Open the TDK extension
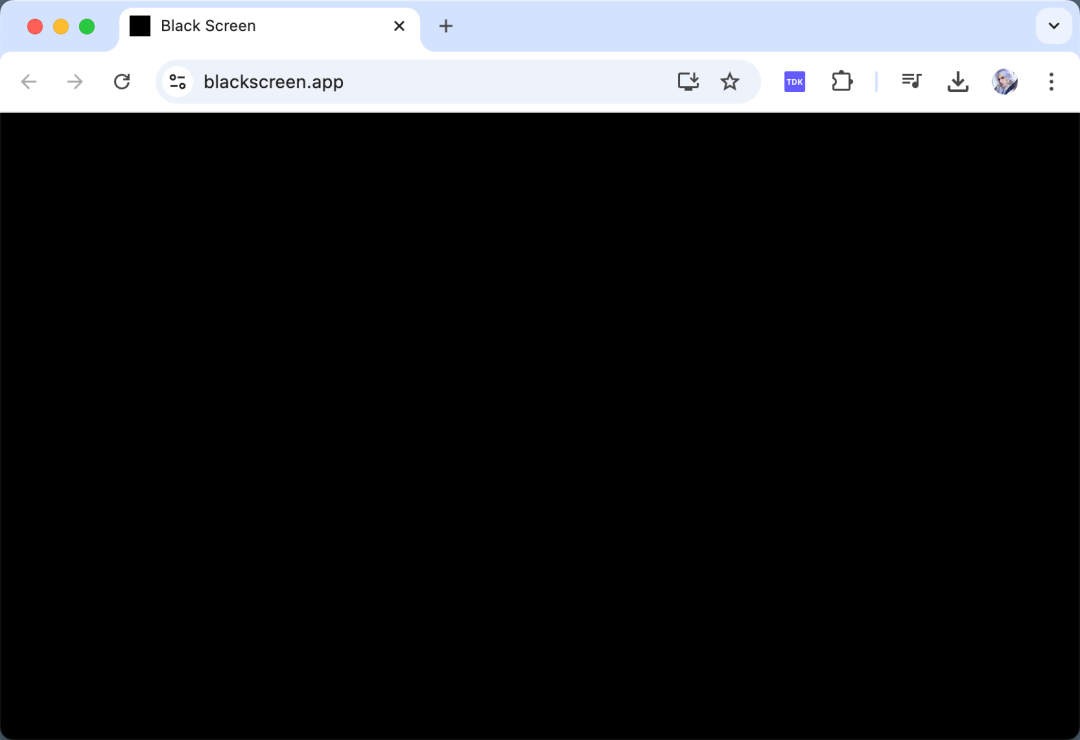 click(795, 82)
